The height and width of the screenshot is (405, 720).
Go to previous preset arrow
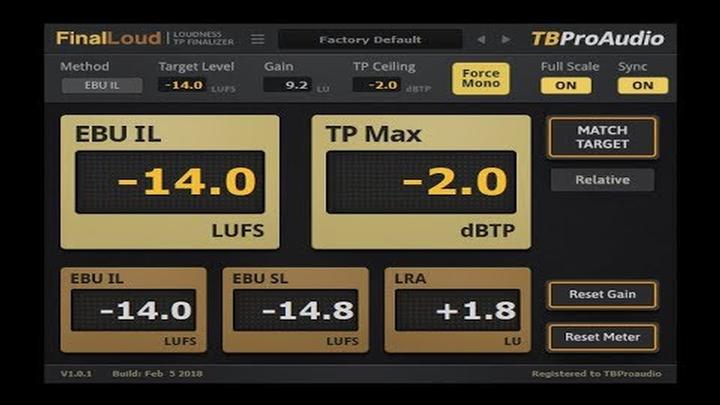tap(481, 39)
